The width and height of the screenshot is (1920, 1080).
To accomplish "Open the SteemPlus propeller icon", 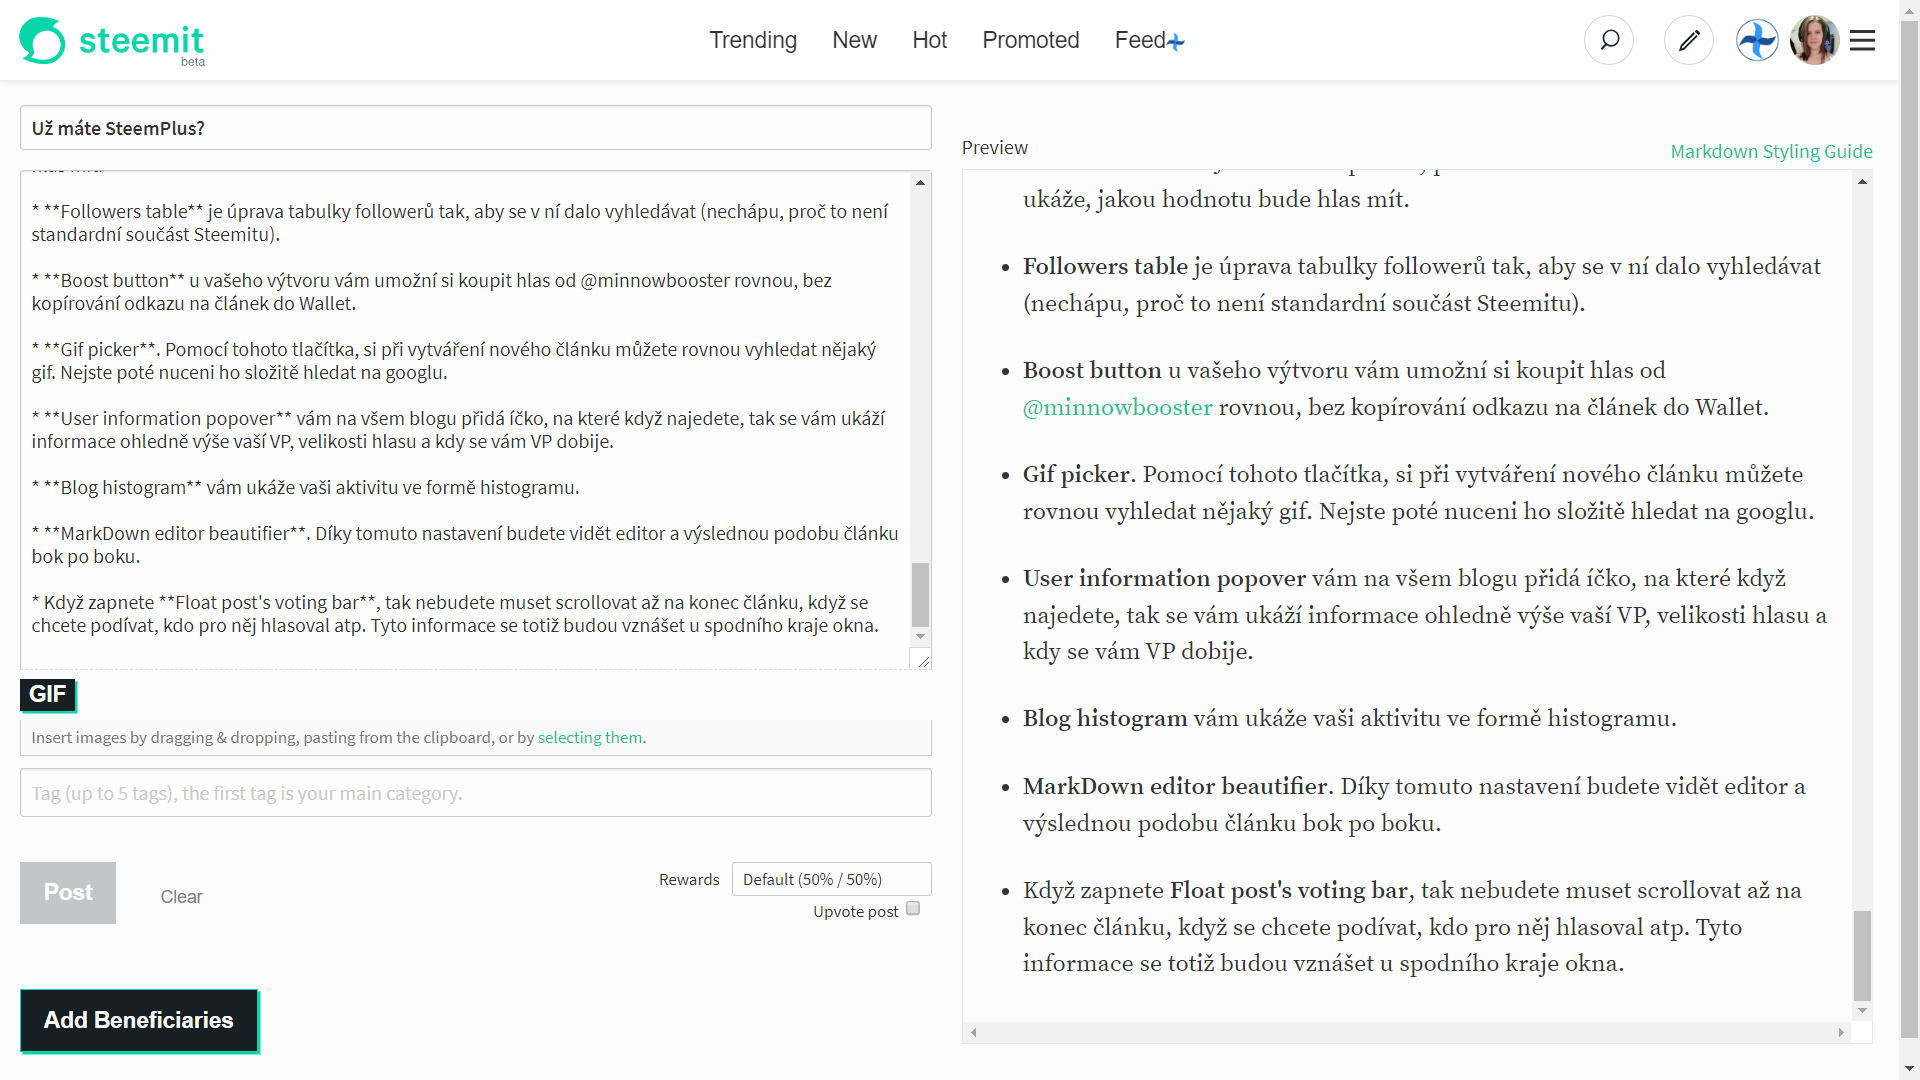I will (x=1757, y=40).
